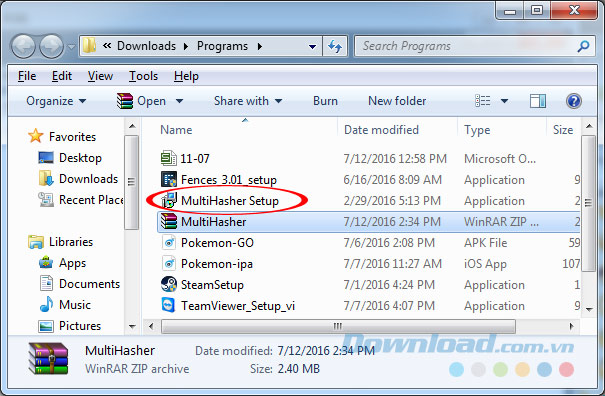Open the Apps library
605x396 pixels.
[x=73, y=263]
